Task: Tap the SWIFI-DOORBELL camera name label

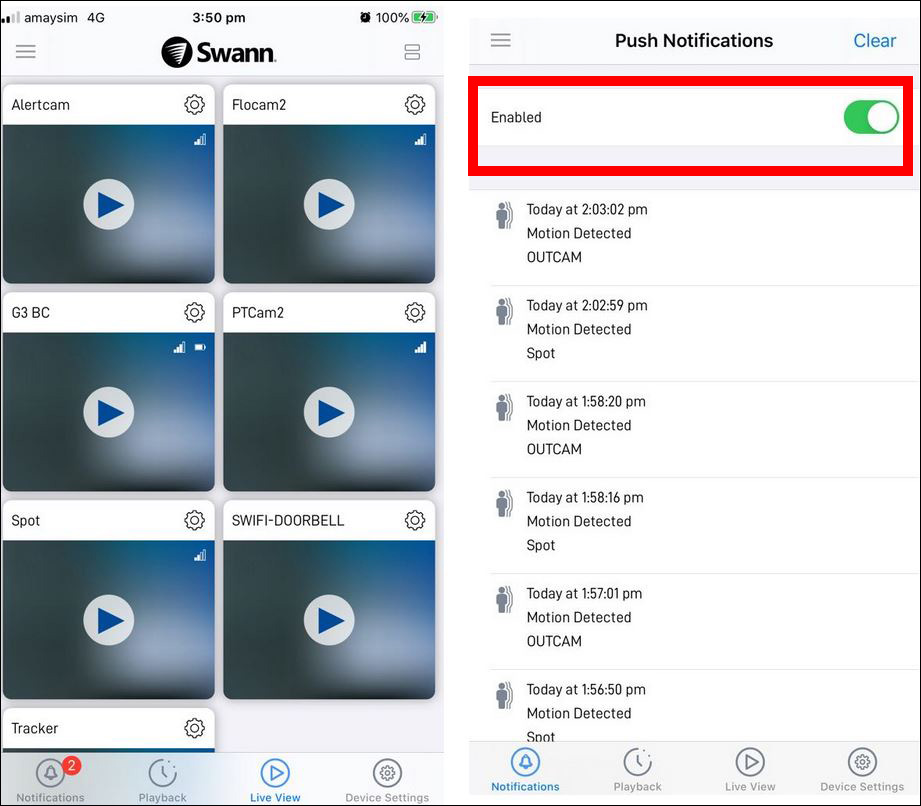Action: pyautogui.click(x=288, y=520)
